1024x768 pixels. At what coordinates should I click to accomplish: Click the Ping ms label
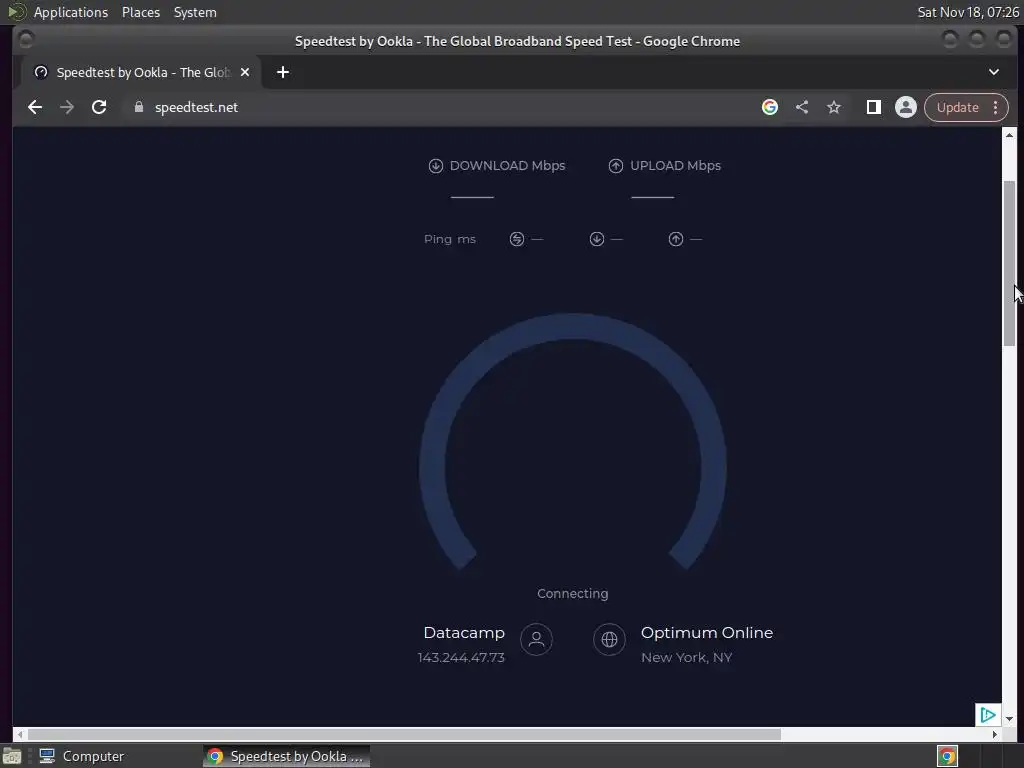450,239
